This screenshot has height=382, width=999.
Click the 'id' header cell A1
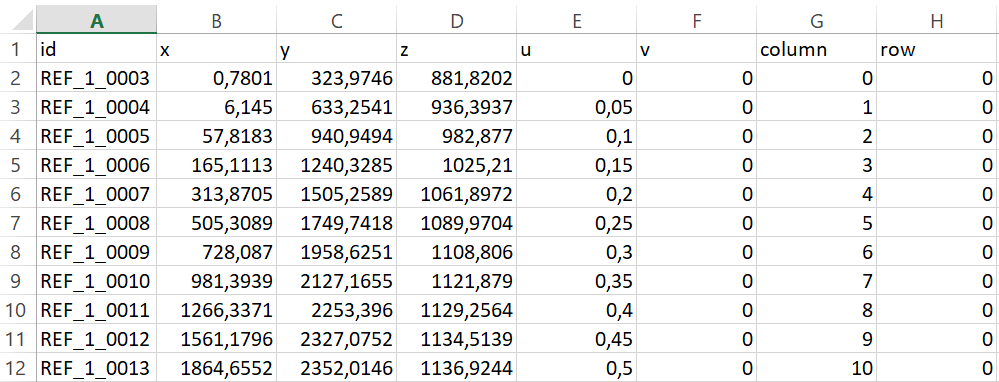pos(96,49)
